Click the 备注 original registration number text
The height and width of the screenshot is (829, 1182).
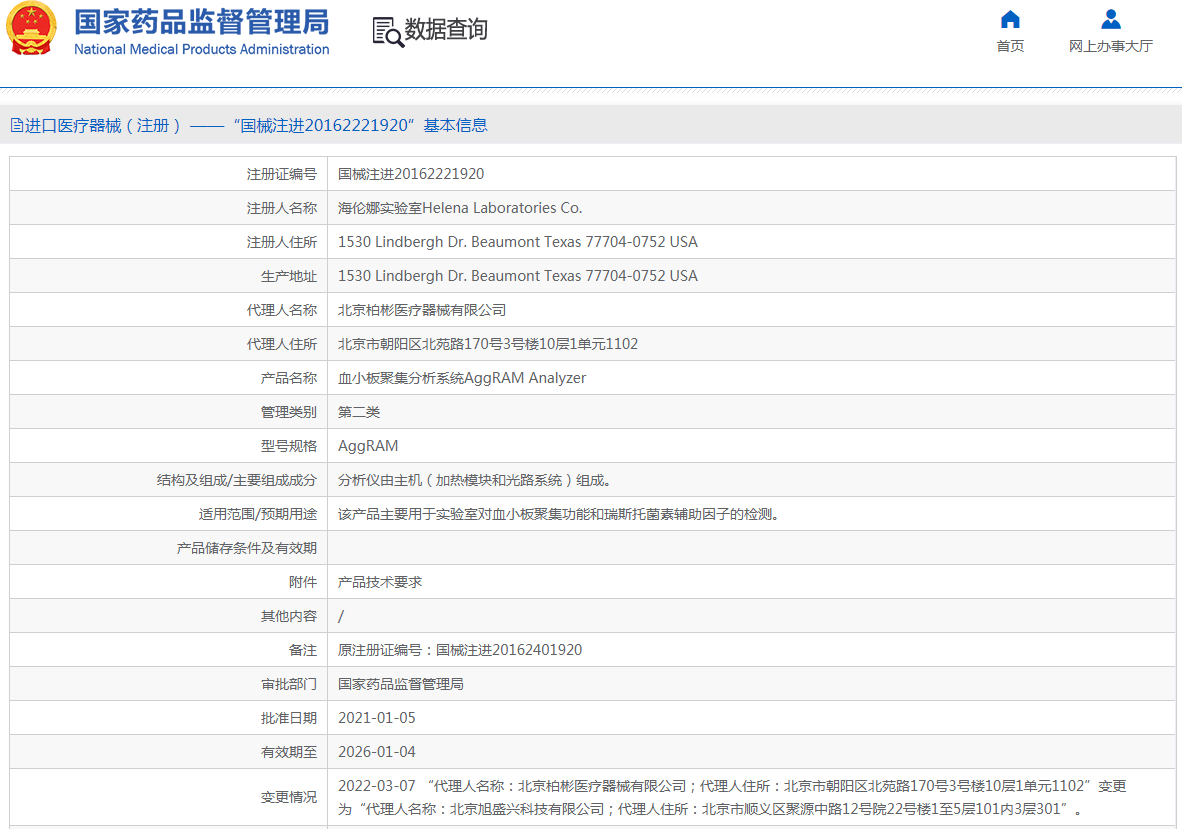[x=459, y=650]
